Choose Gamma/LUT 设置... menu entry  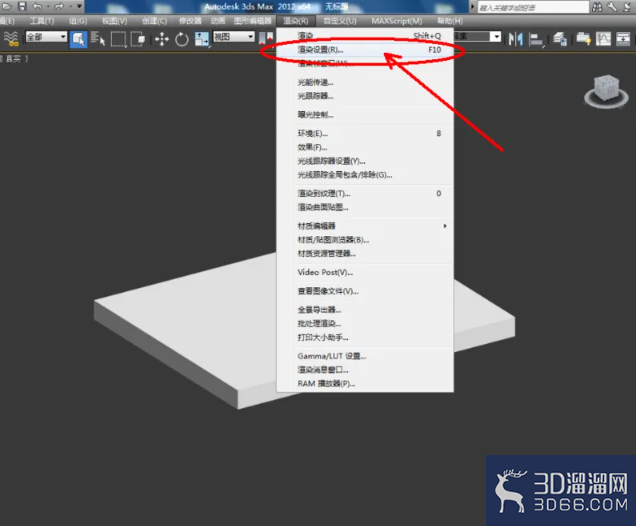pos(365,356)
